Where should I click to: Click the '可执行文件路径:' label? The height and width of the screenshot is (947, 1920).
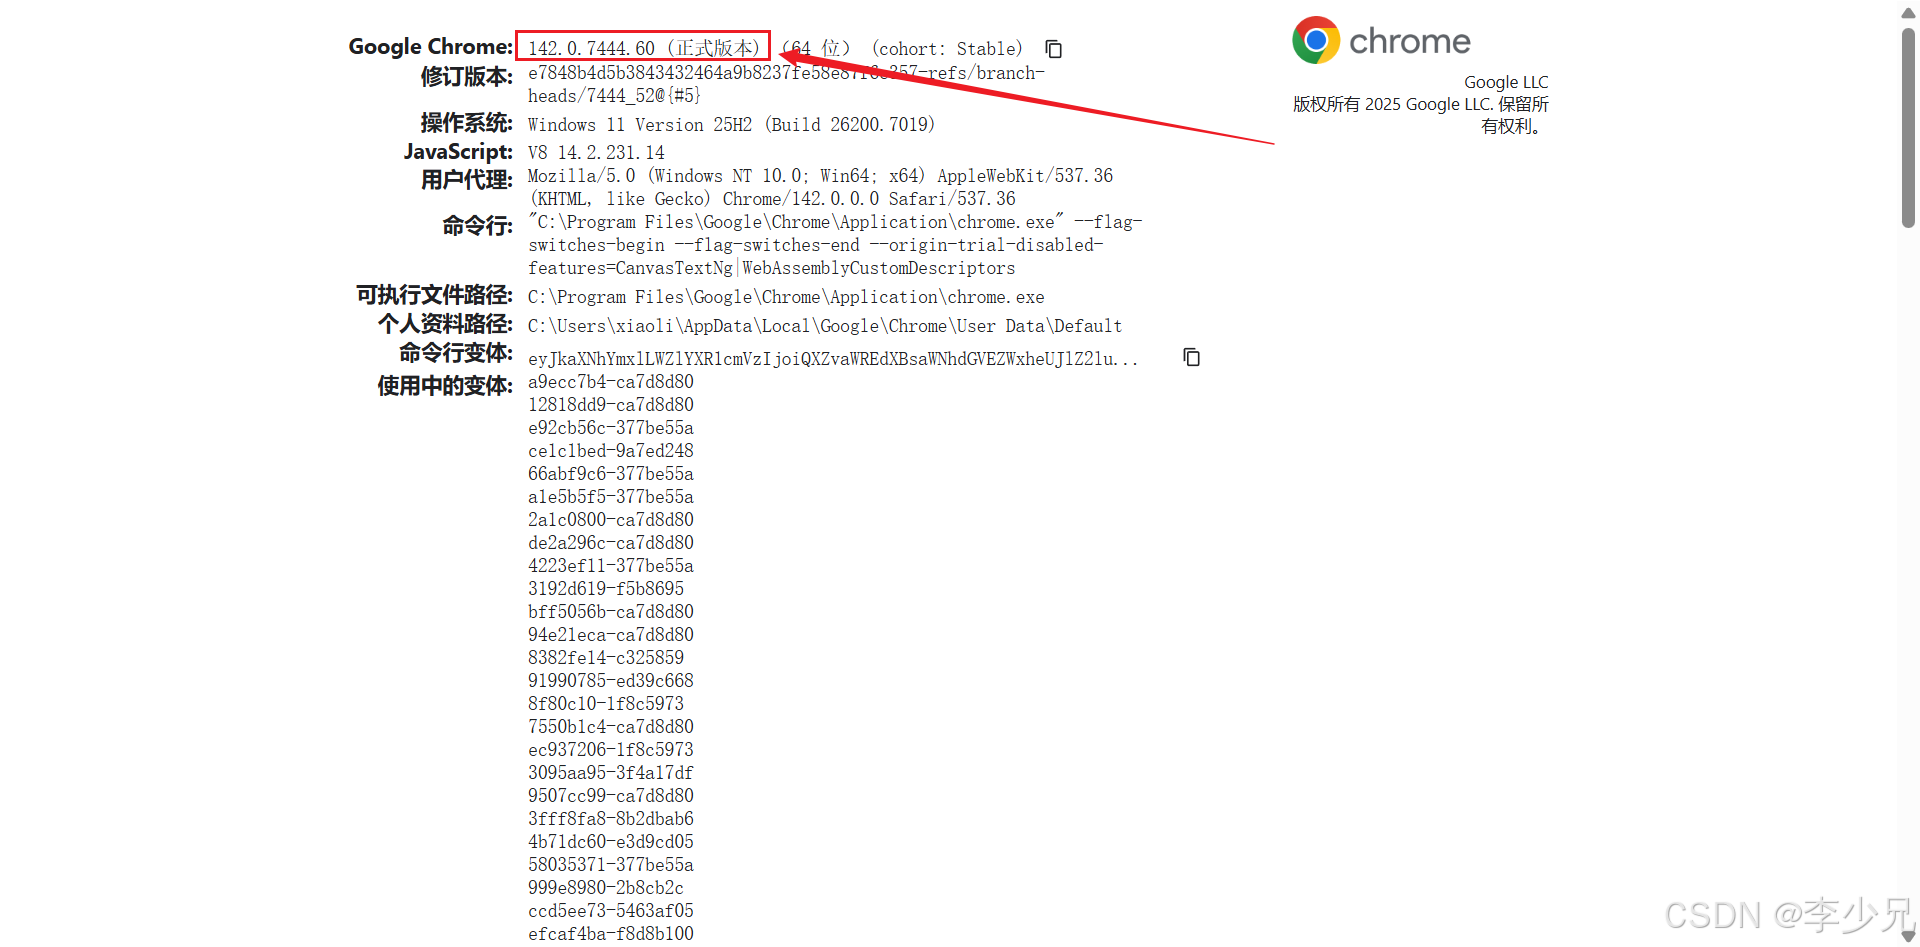[x=434, y=295]
